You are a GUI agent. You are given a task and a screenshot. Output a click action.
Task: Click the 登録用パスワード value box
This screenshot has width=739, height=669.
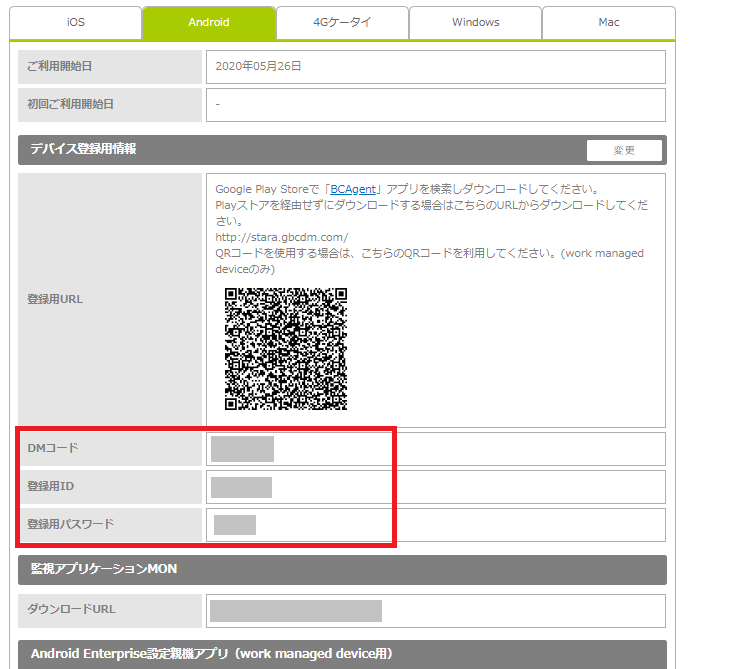pyautogui.click(x=435, y=525)
